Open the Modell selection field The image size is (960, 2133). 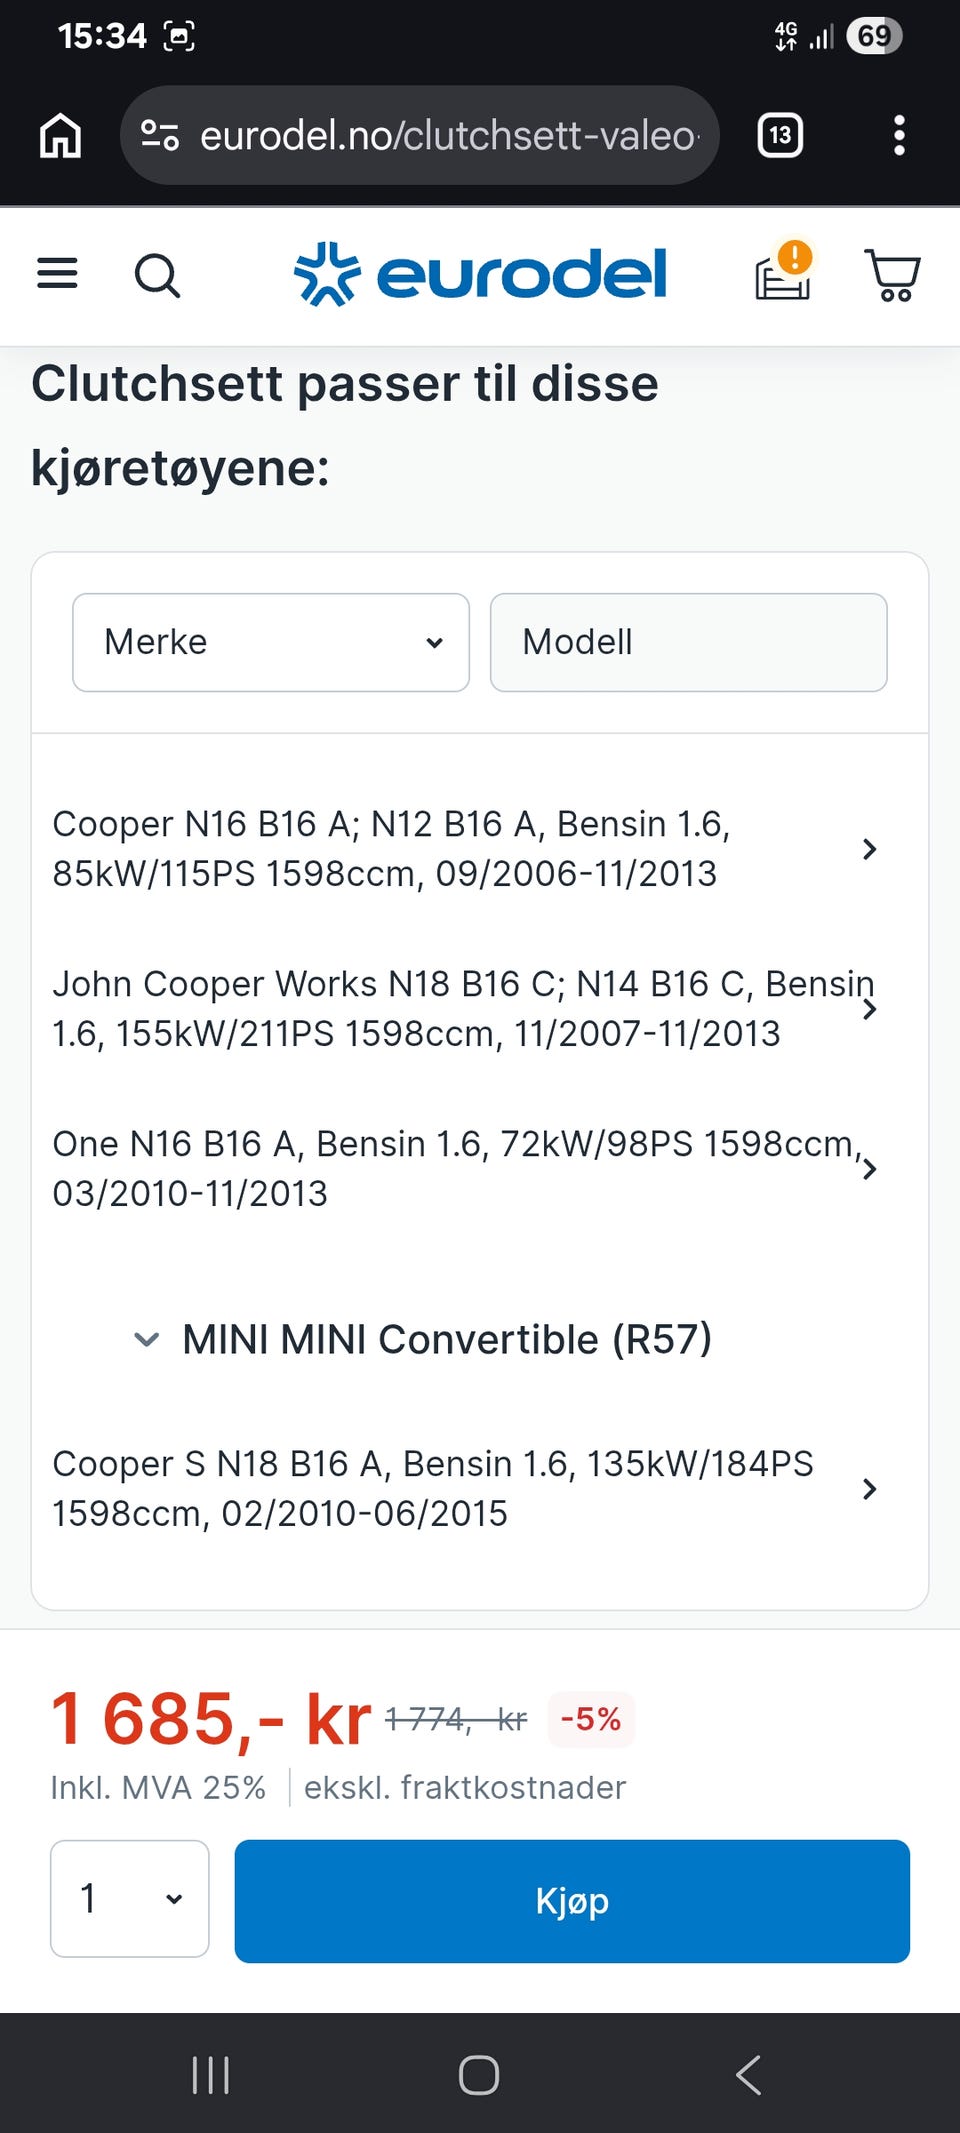tap(688, 642)
